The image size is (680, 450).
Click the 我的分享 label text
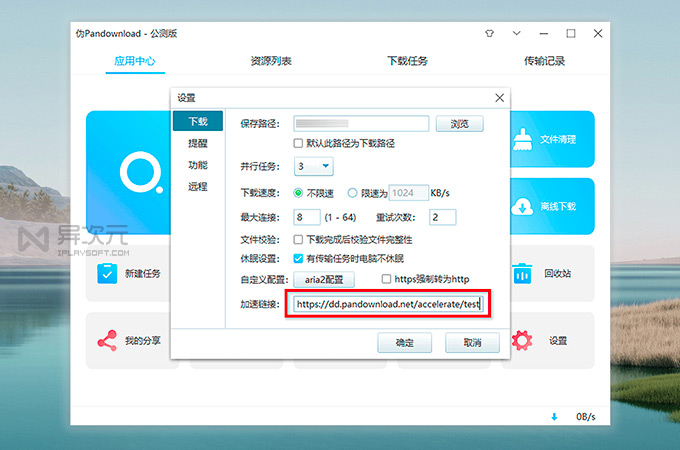(143, 340)
